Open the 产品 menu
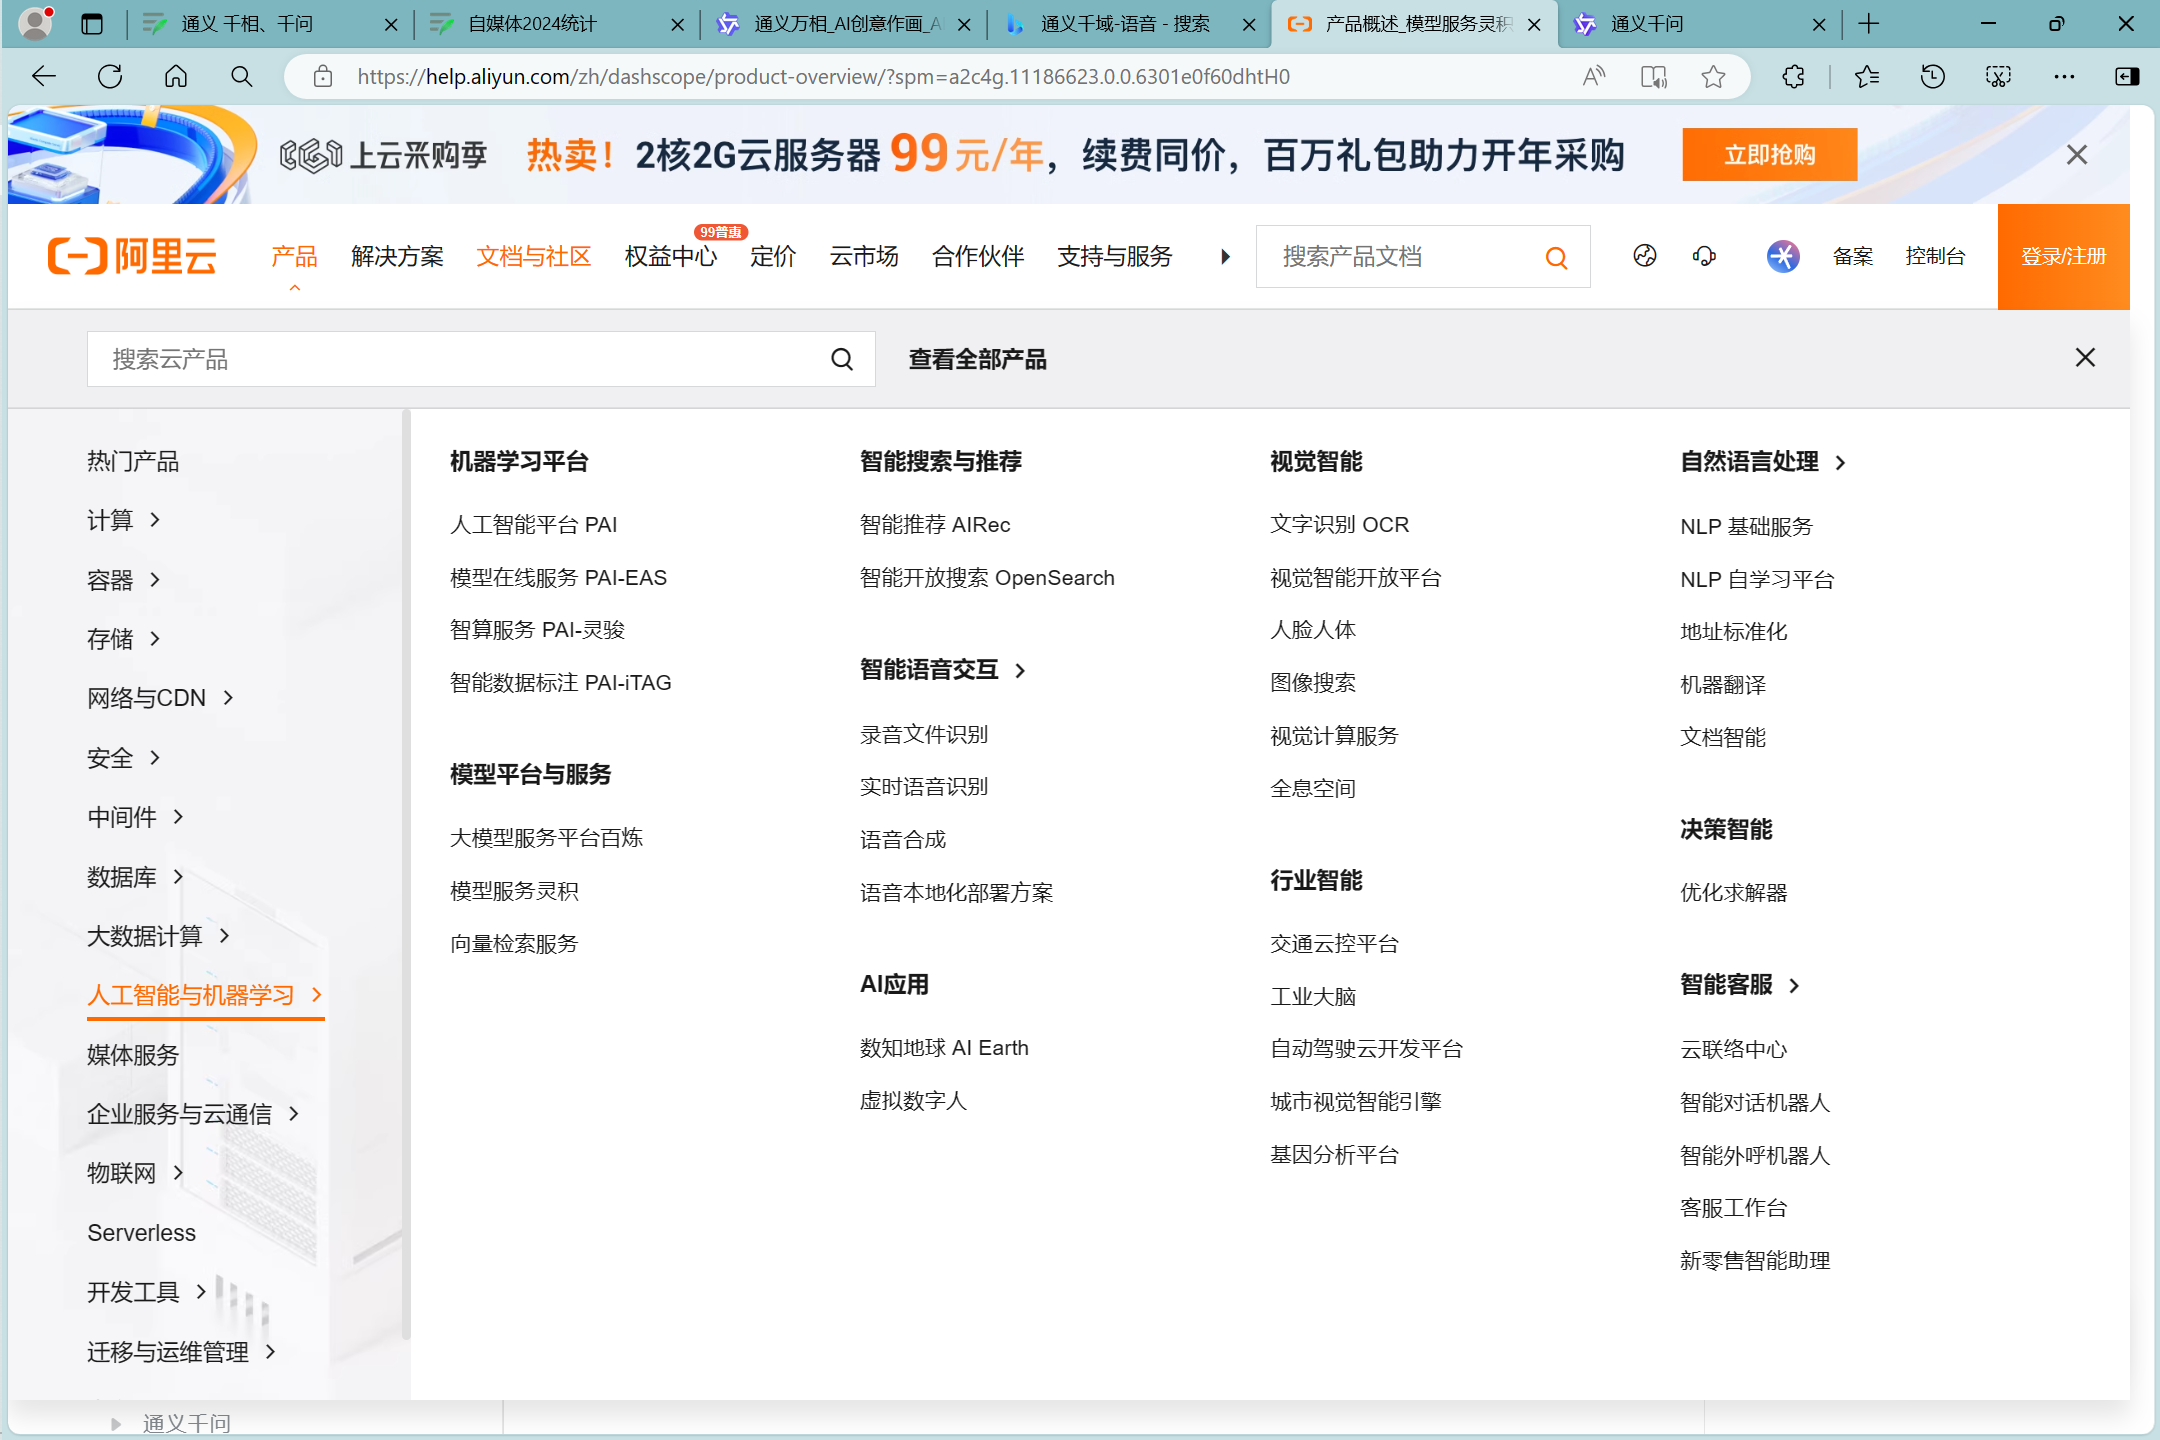Viewport: 2160px width, 1440px height. pos(294,257)
